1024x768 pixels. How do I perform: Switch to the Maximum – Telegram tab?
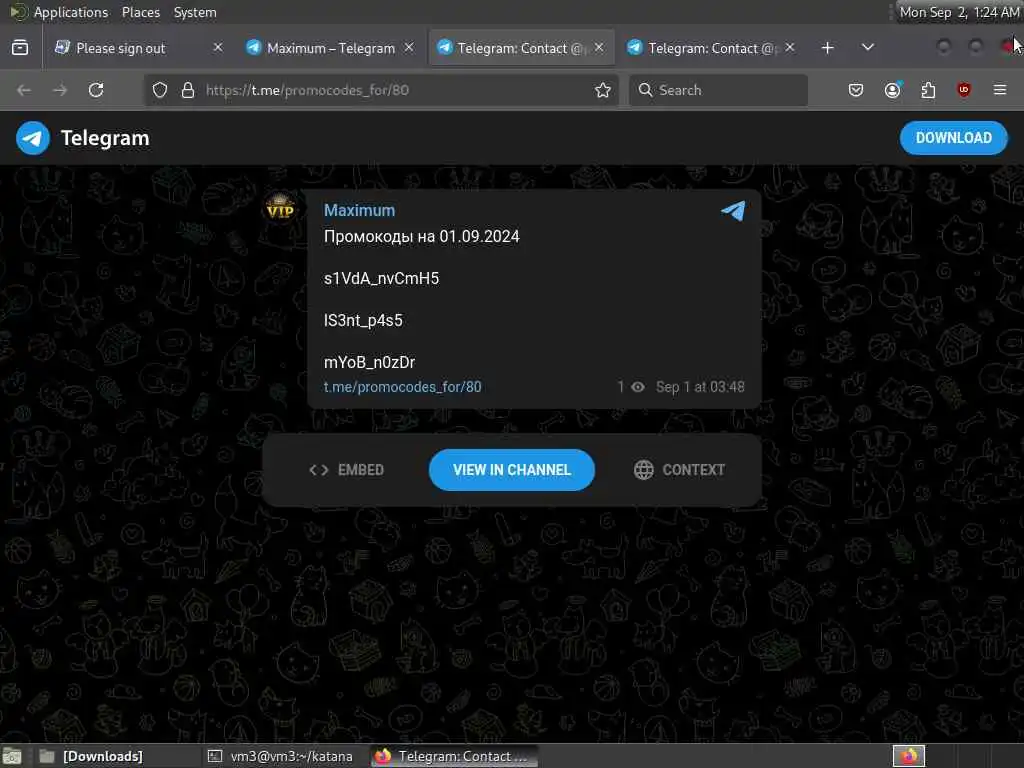tap(331, 48)
